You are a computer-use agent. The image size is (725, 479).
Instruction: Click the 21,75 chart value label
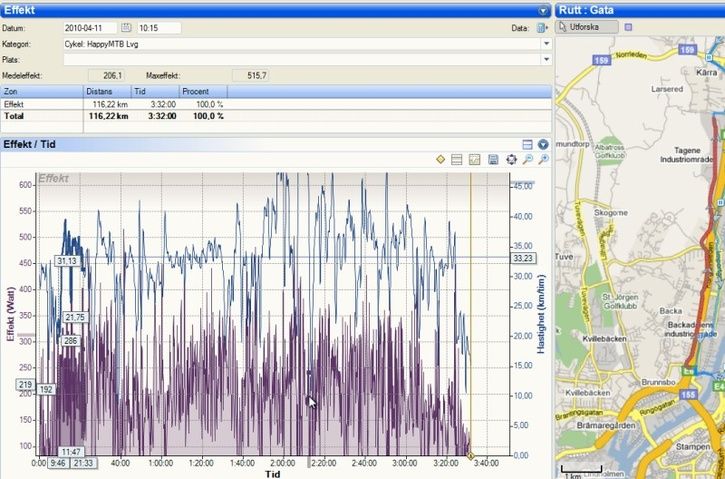point(75,318)
